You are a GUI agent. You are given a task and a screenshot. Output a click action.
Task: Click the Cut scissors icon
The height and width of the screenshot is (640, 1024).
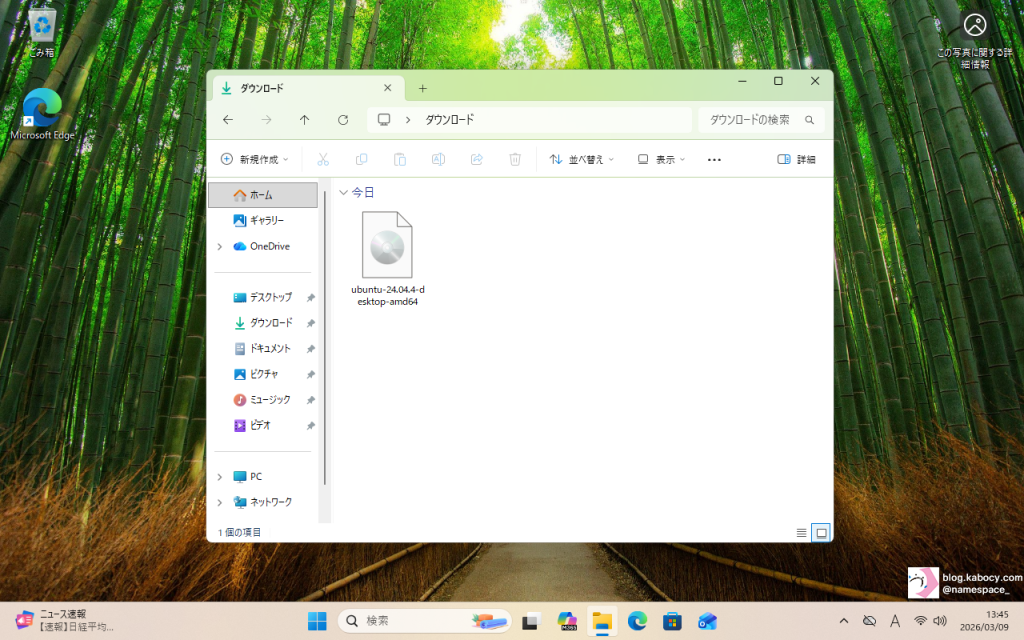tap(323, 159)
